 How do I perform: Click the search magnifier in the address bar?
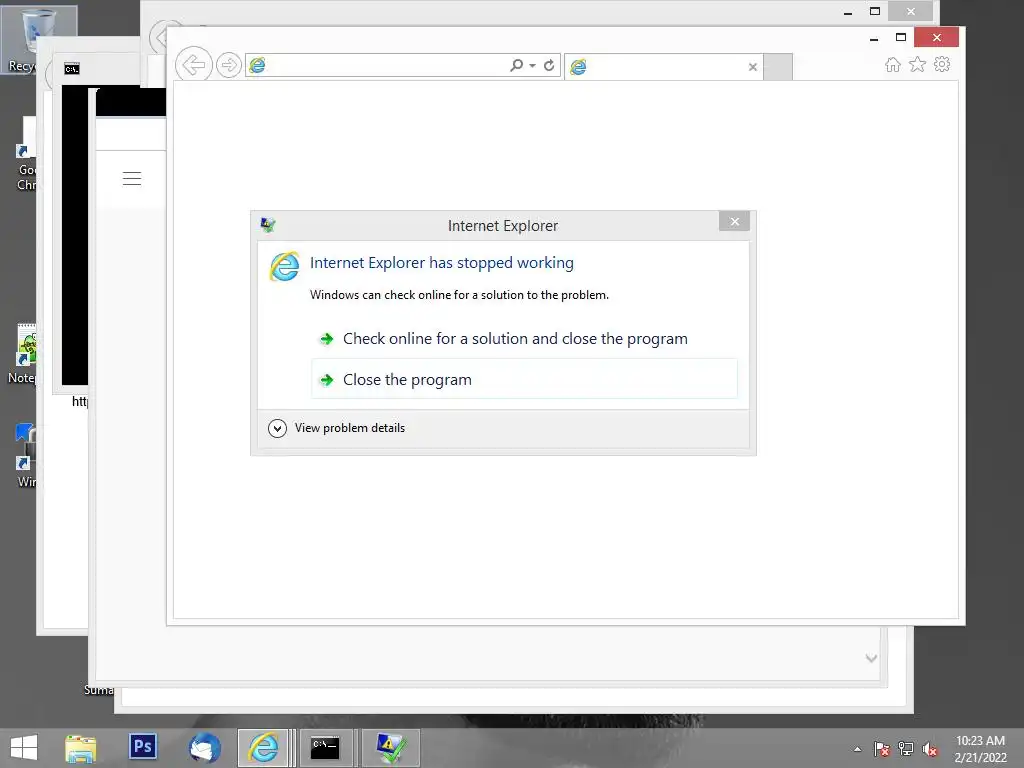(516, 65)
